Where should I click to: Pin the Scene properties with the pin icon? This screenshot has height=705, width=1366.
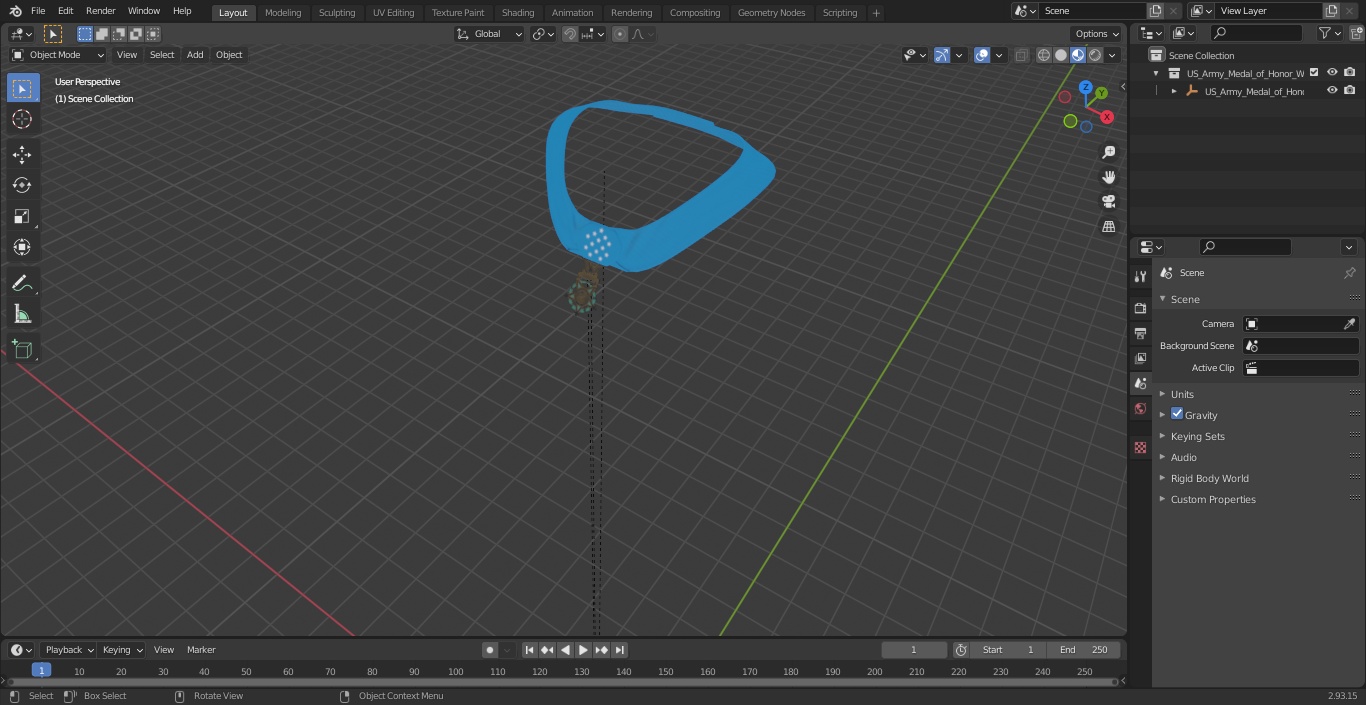coord(1349,273)
